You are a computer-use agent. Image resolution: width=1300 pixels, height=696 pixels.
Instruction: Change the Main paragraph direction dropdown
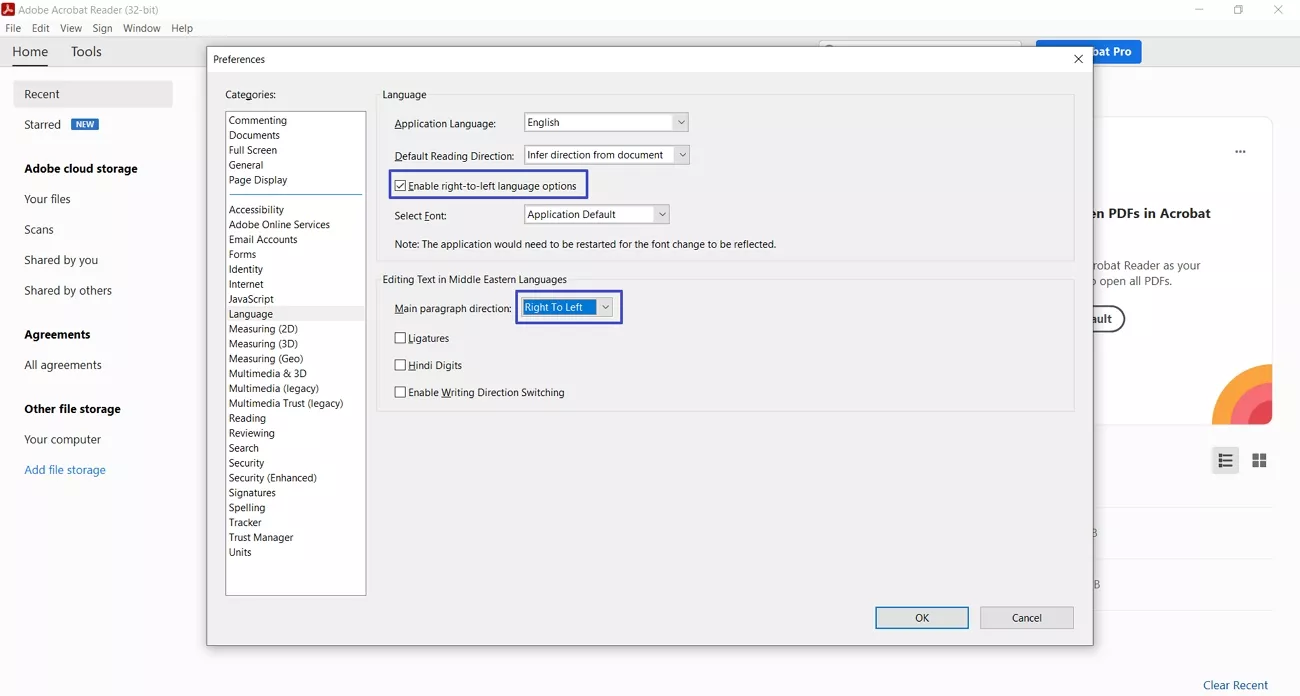(605, 307)
